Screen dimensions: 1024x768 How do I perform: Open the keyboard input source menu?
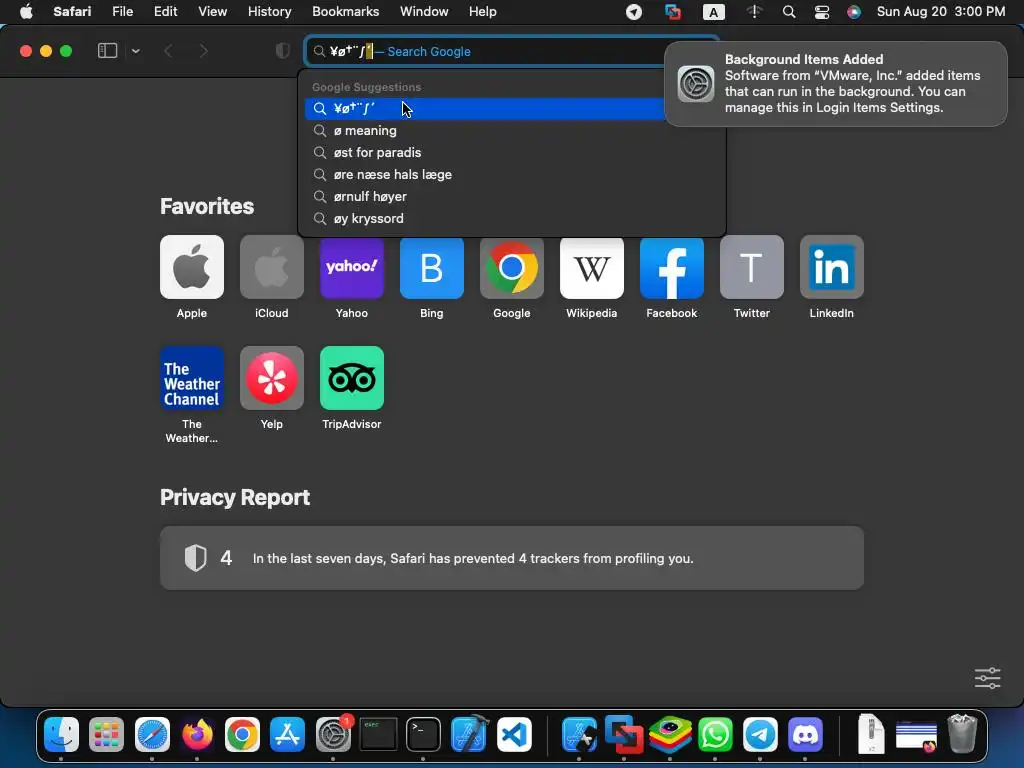(713, 12)
